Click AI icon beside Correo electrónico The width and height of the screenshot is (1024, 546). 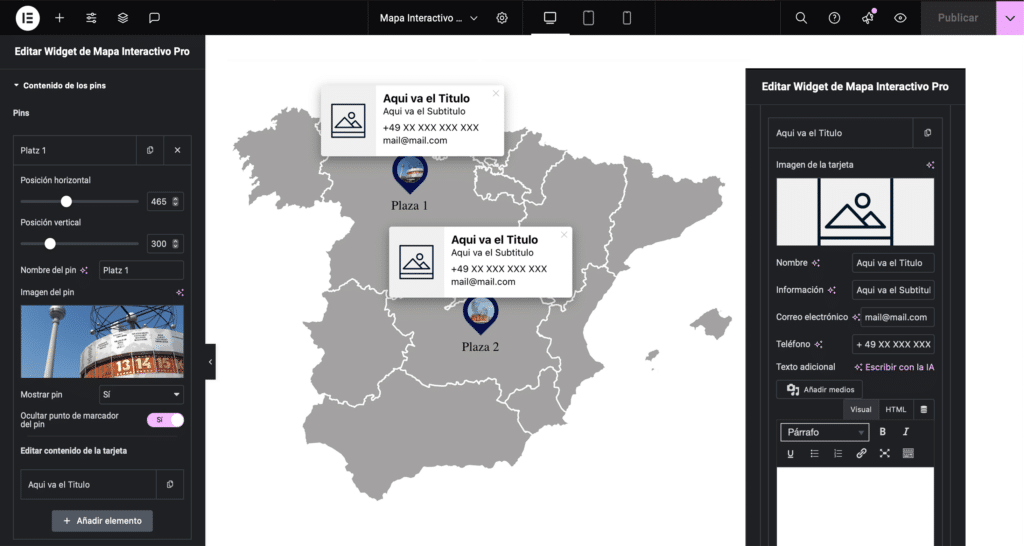pyautogui.click(x=856, y=317)
